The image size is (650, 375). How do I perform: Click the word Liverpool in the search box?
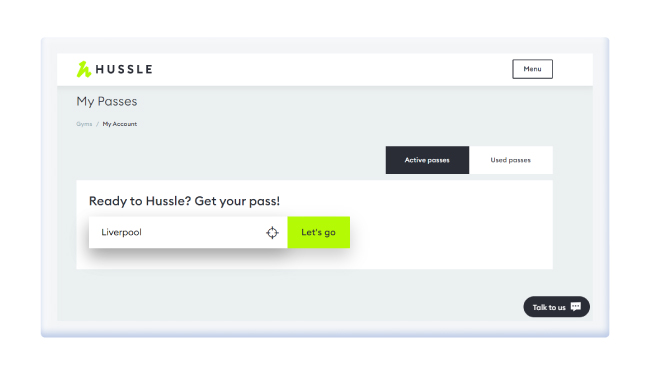click(x=121, y=232)
